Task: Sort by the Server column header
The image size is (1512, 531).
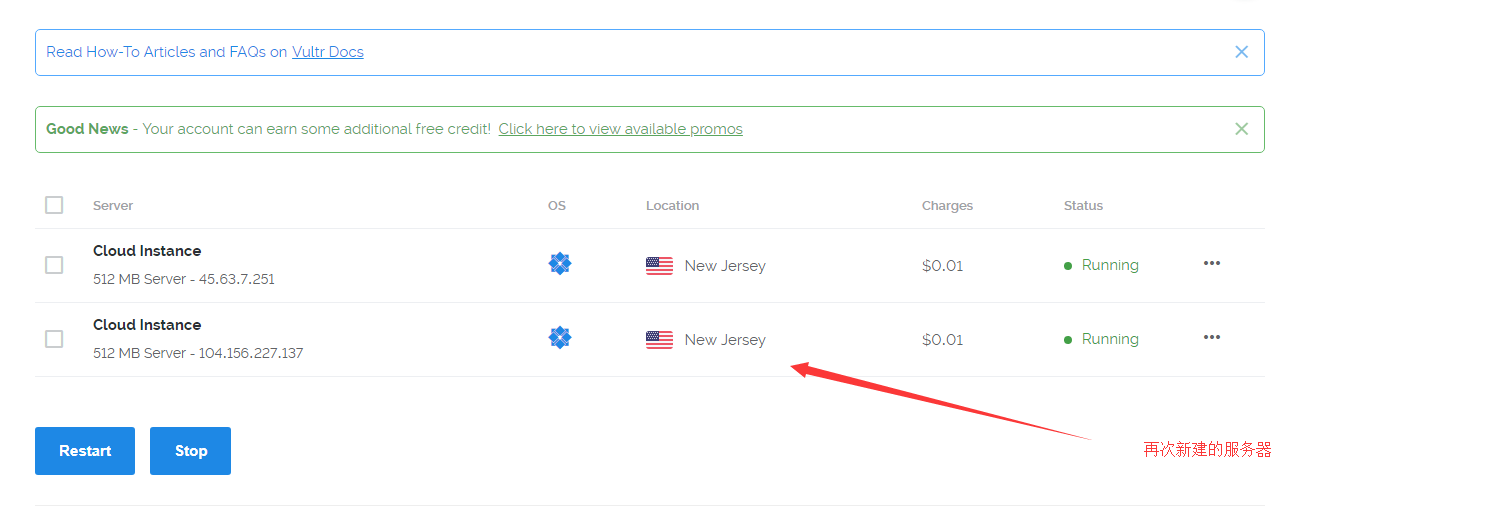Action: (x=113, y=206)
